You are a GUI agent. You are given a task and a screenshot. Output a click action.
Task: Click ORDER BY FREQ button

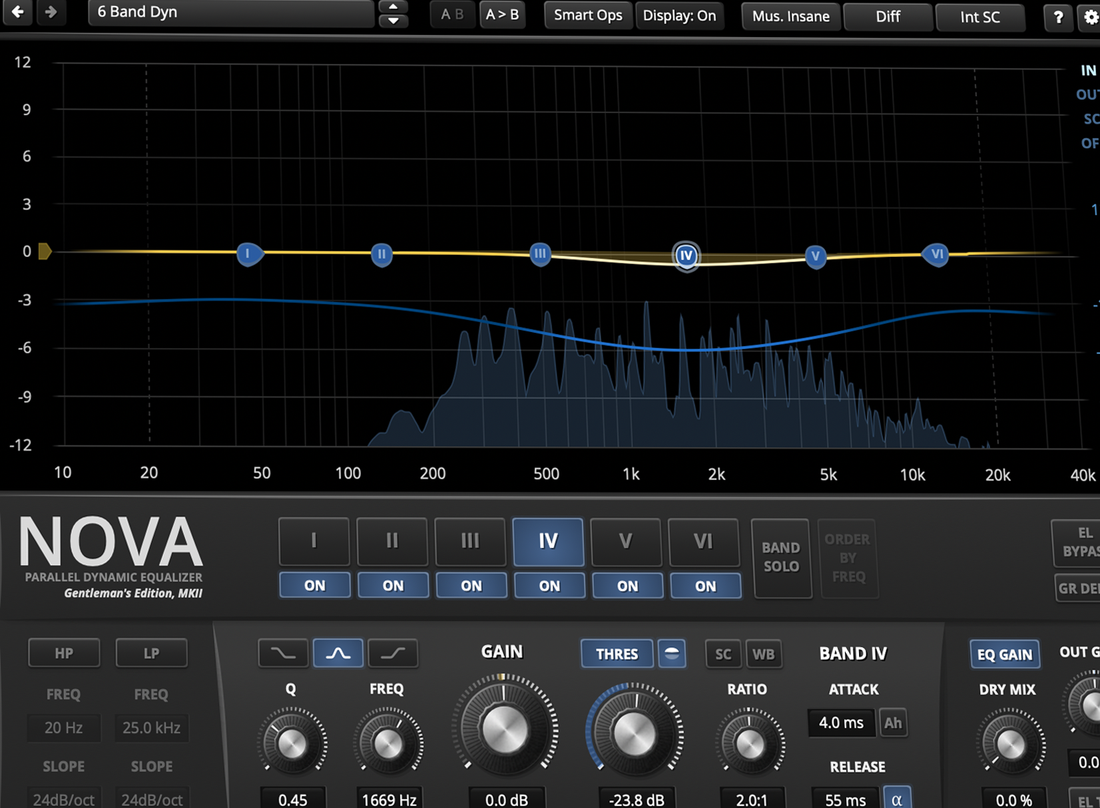pos(848,558)
